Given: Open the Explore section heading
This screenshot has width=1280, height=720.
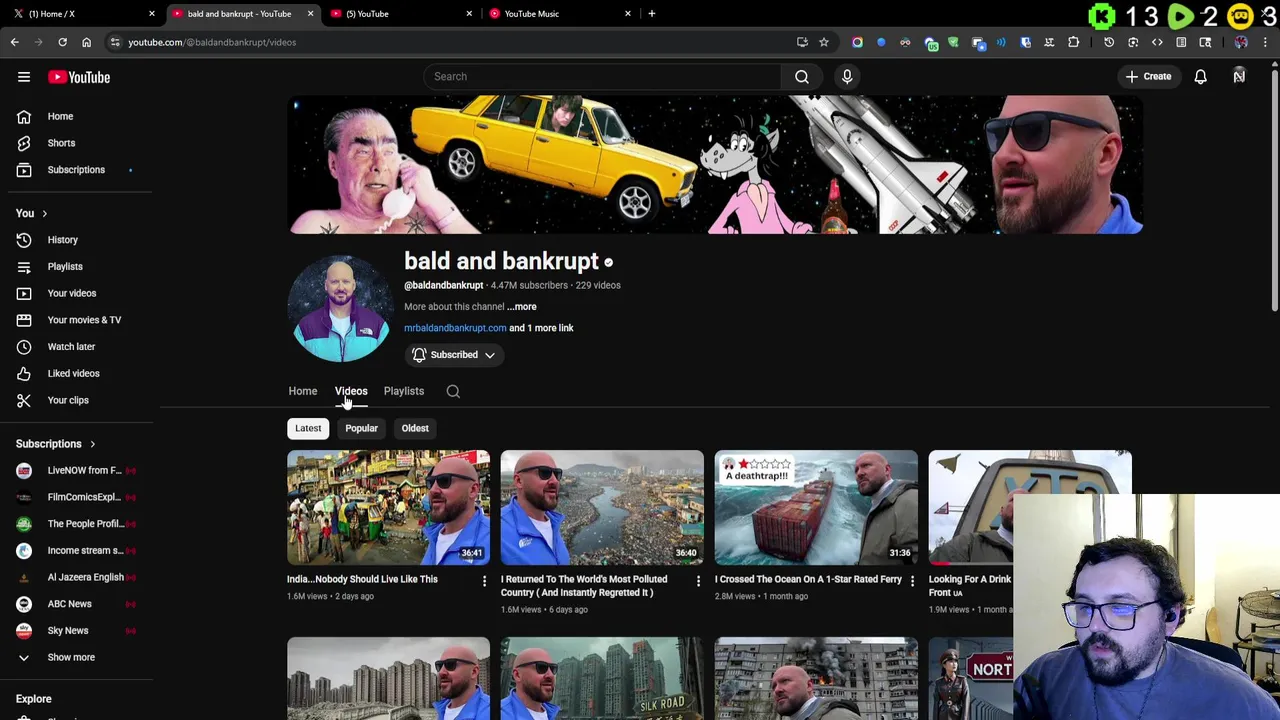Looking at the screenshot, I should 34,699.
